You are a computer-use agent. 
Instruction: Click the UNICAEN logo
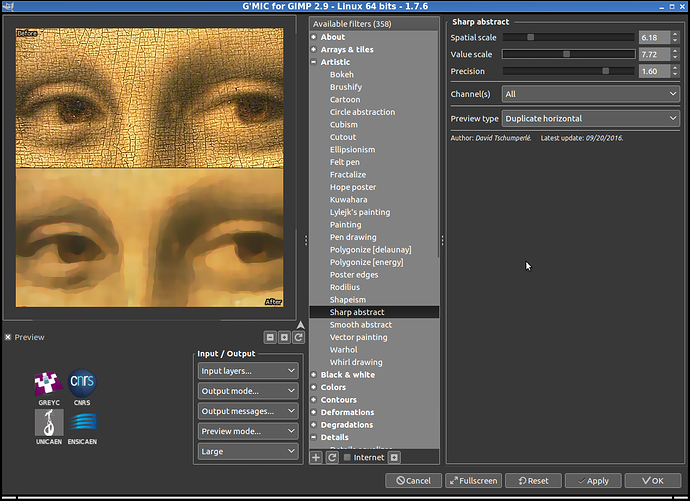tap(49, 423)
